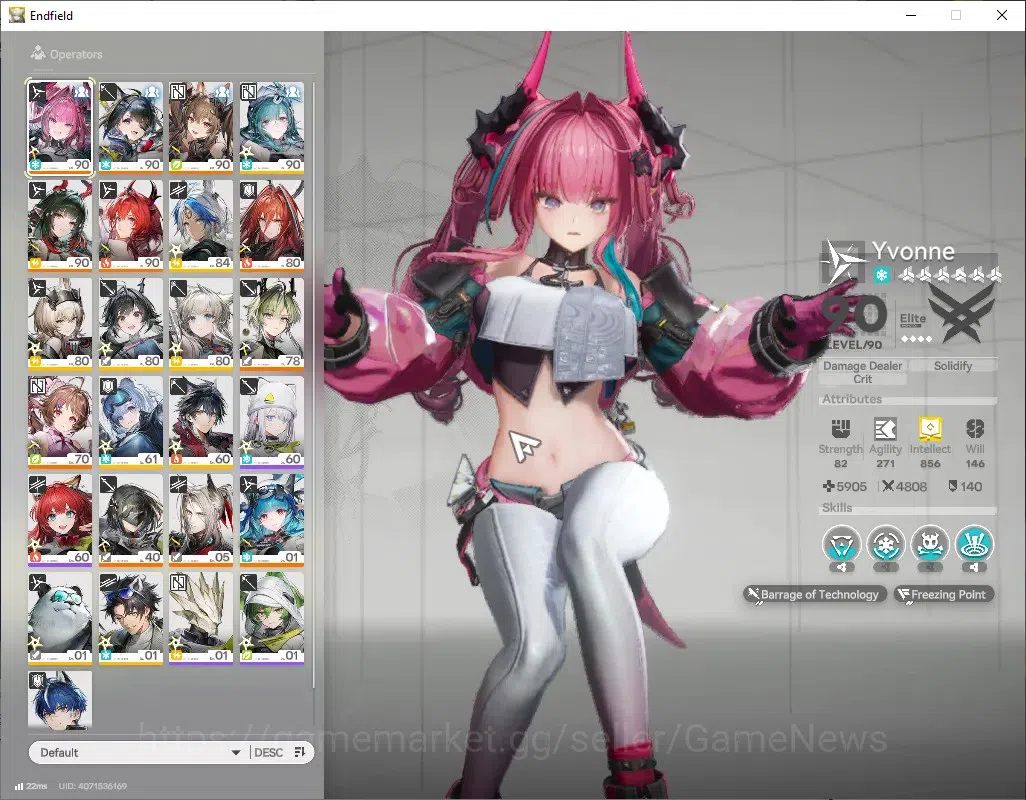Screen dimensions: 1026x800
Task: Click the Agility attribute icon
Action: click(885, 429)
